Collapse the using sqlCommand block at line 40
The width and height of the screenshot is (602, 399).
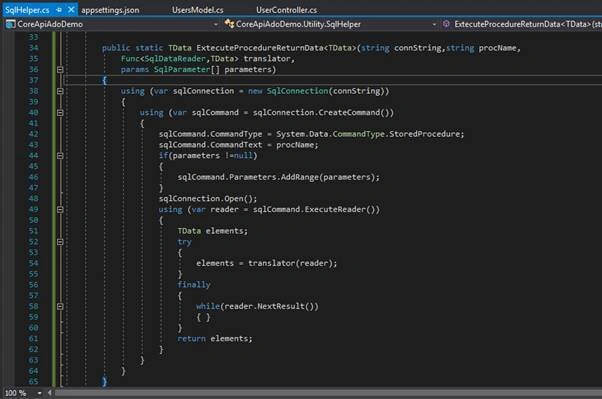pyautogui.click(x=60, y=113)
